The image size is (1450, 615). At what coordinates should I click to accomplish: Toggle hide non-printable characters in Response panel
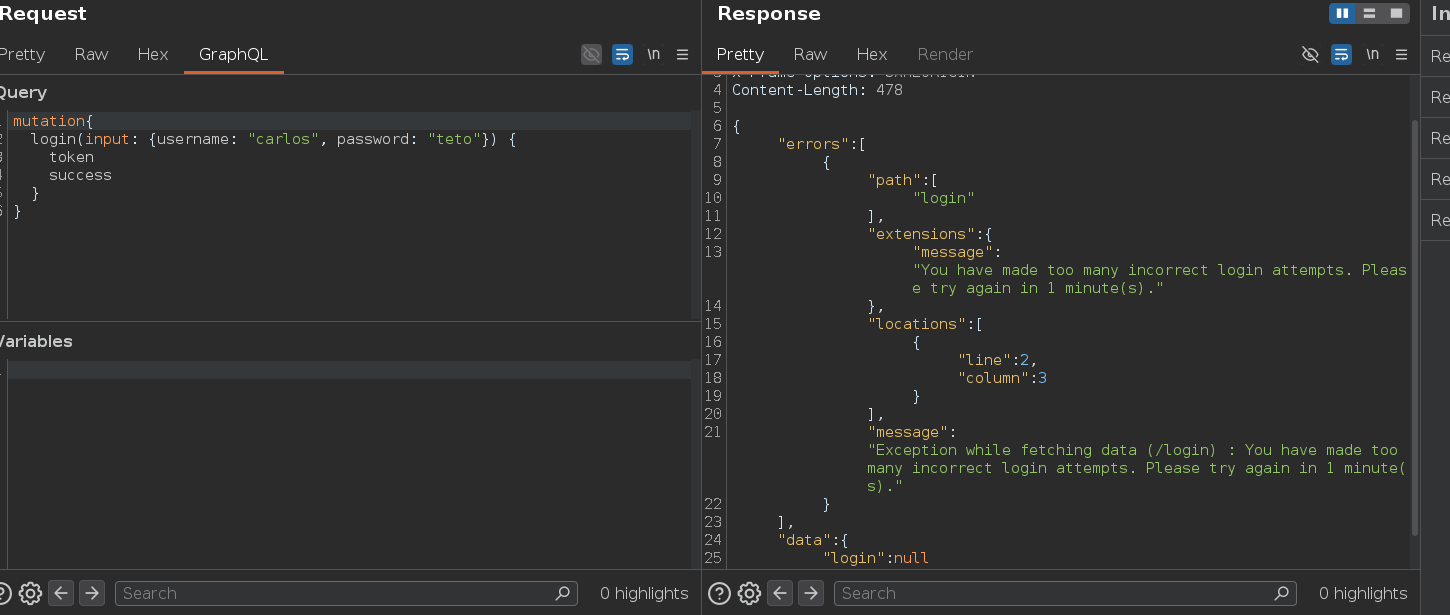pyautogui.click(x=1311, y=54)
